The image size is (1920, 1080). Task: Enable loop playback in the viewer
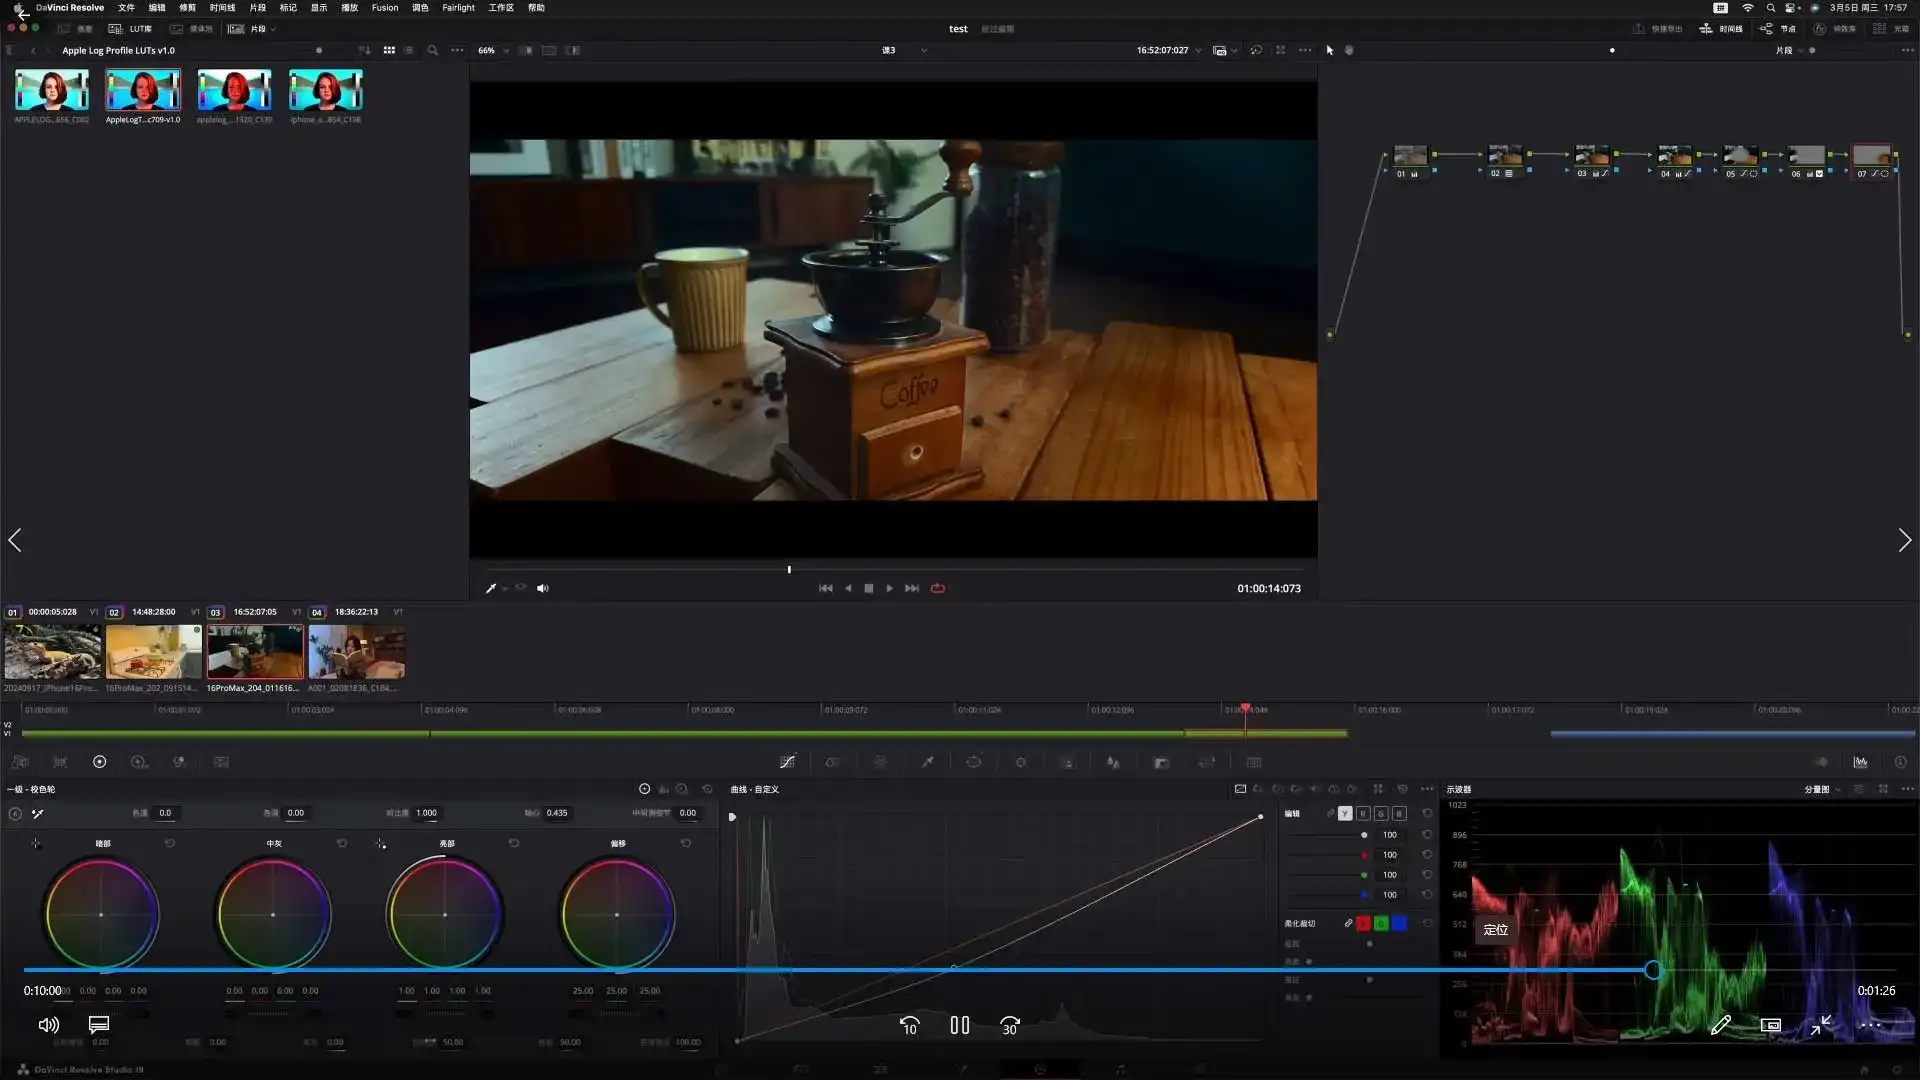pos(938,589)
